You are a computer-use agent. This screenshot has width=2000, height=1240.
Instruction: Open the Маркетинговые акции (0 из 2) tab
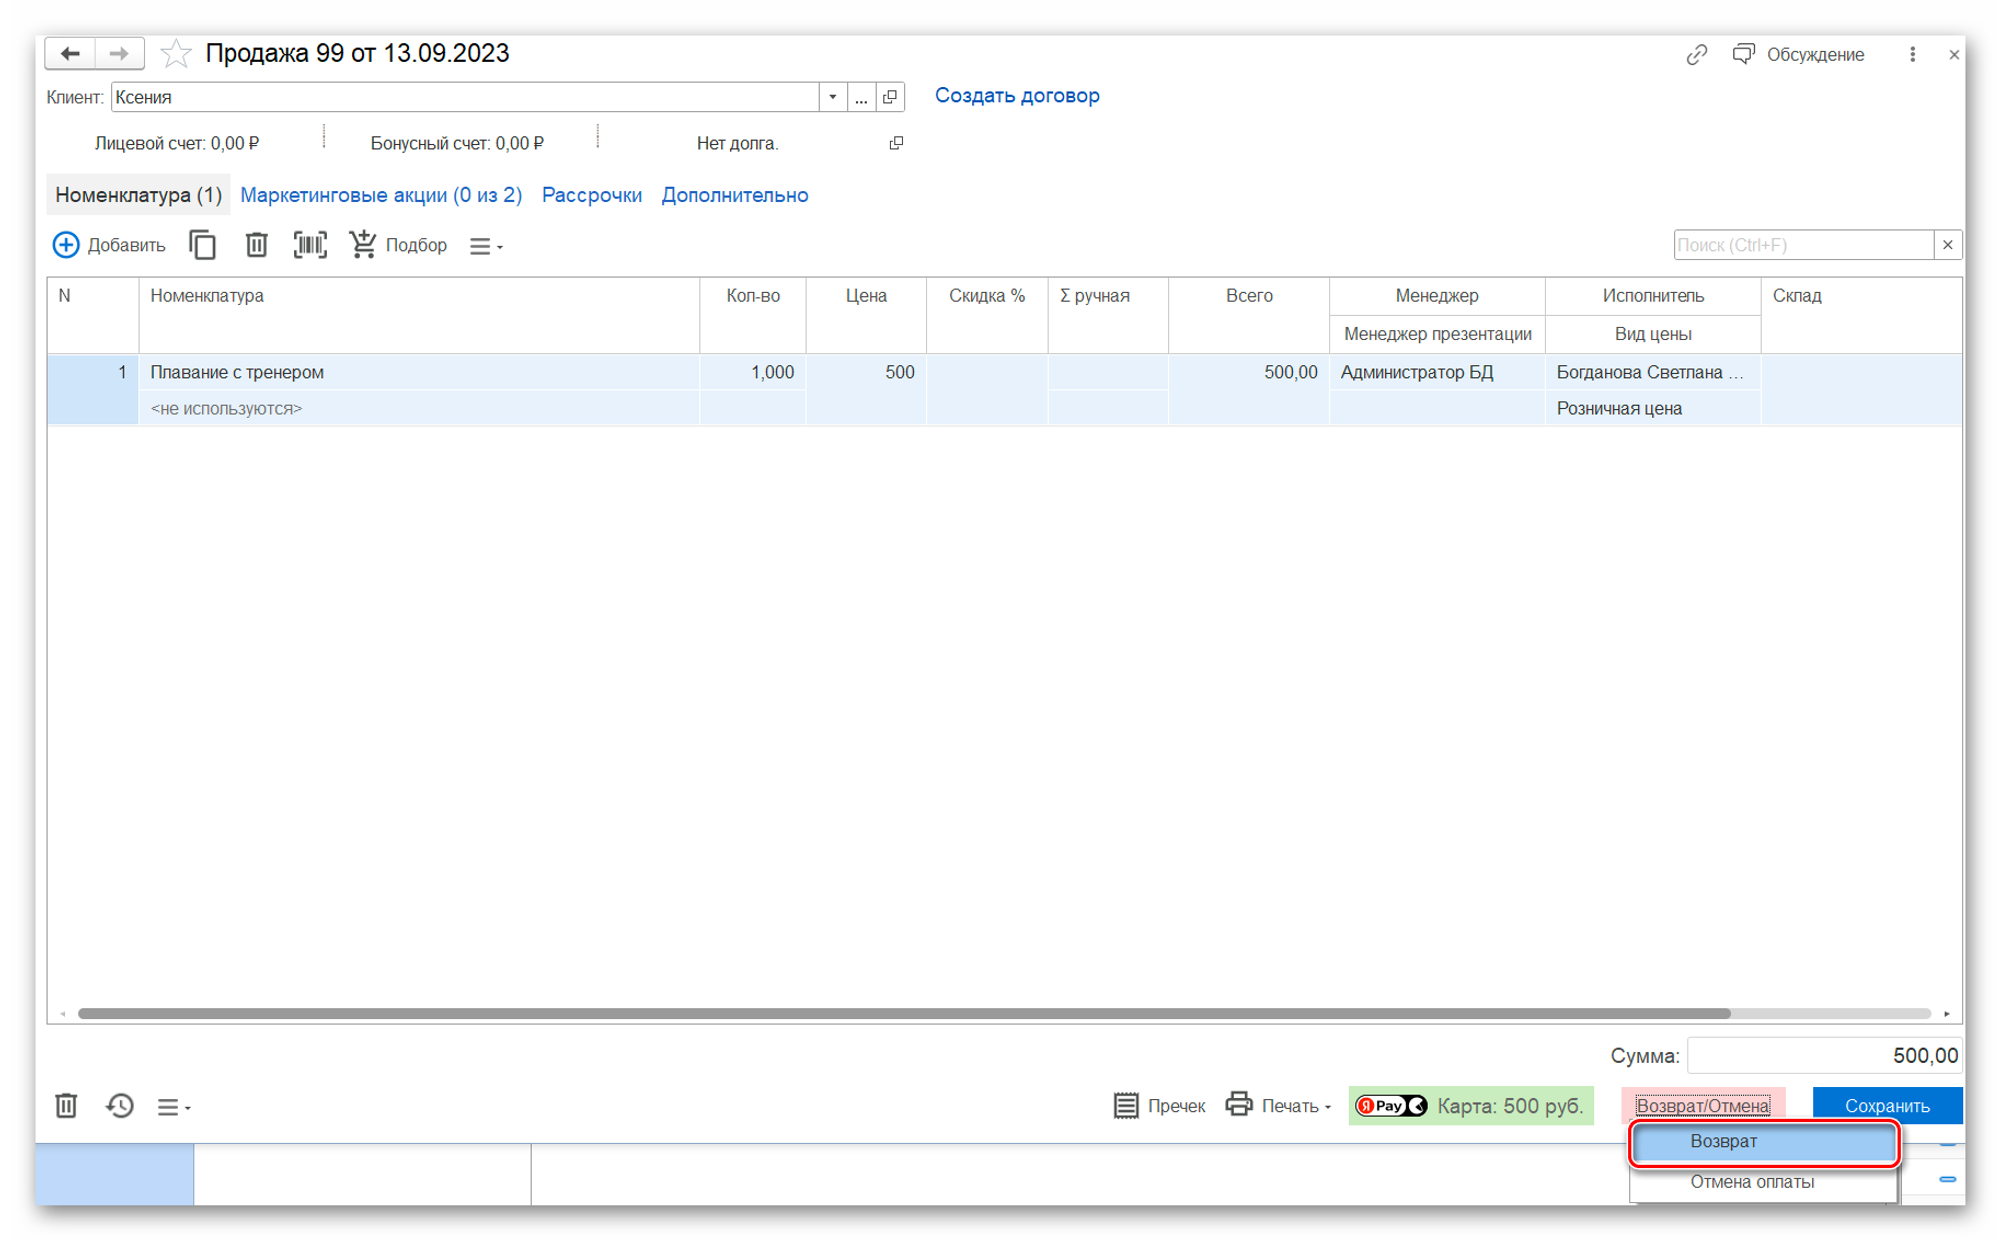click(381, 195)
